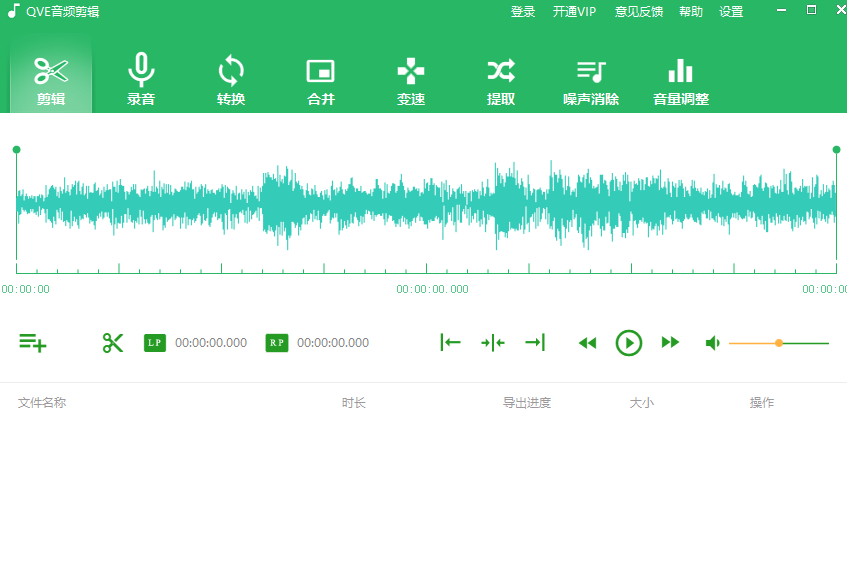Viewport: 847px width, 573px height.
Task: Click the center timestamp 00:00:00.000
Action: tap(432, 289)
